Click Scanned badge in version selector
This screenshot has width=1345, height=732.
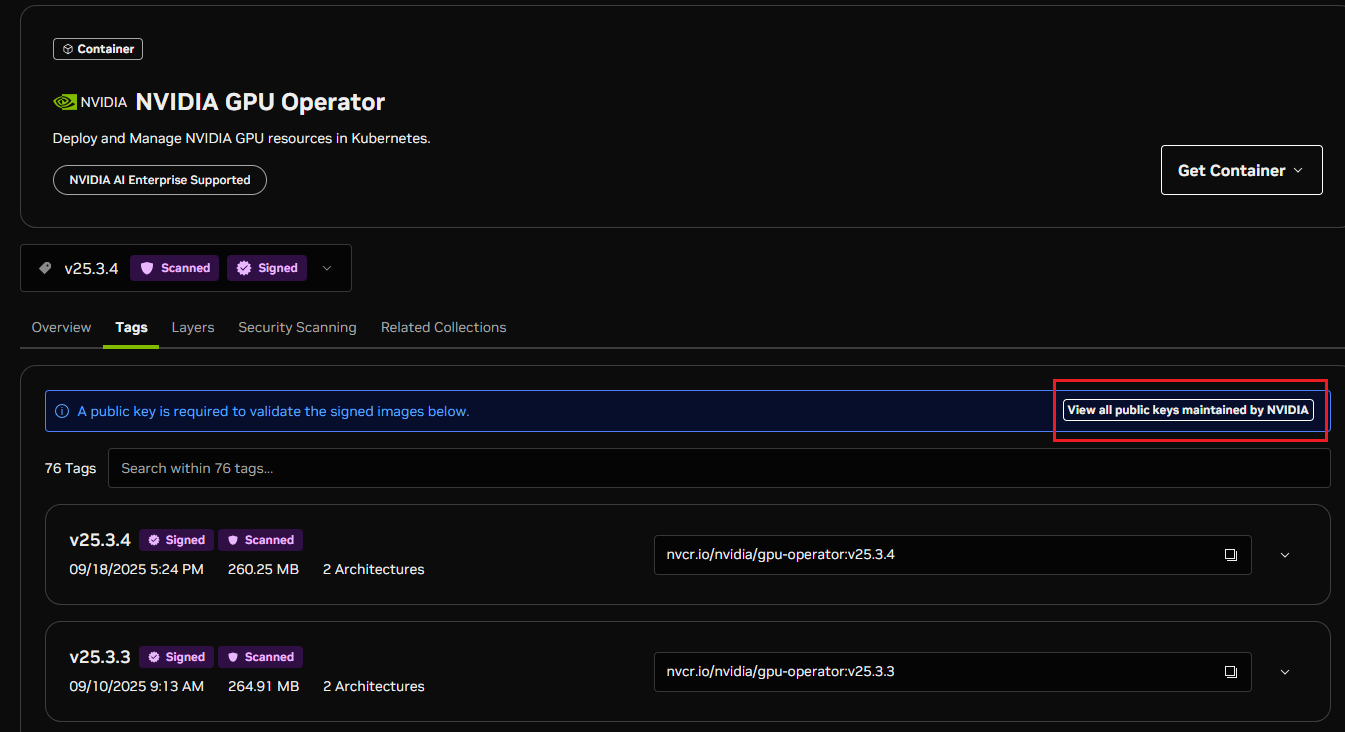pos(175,268)
